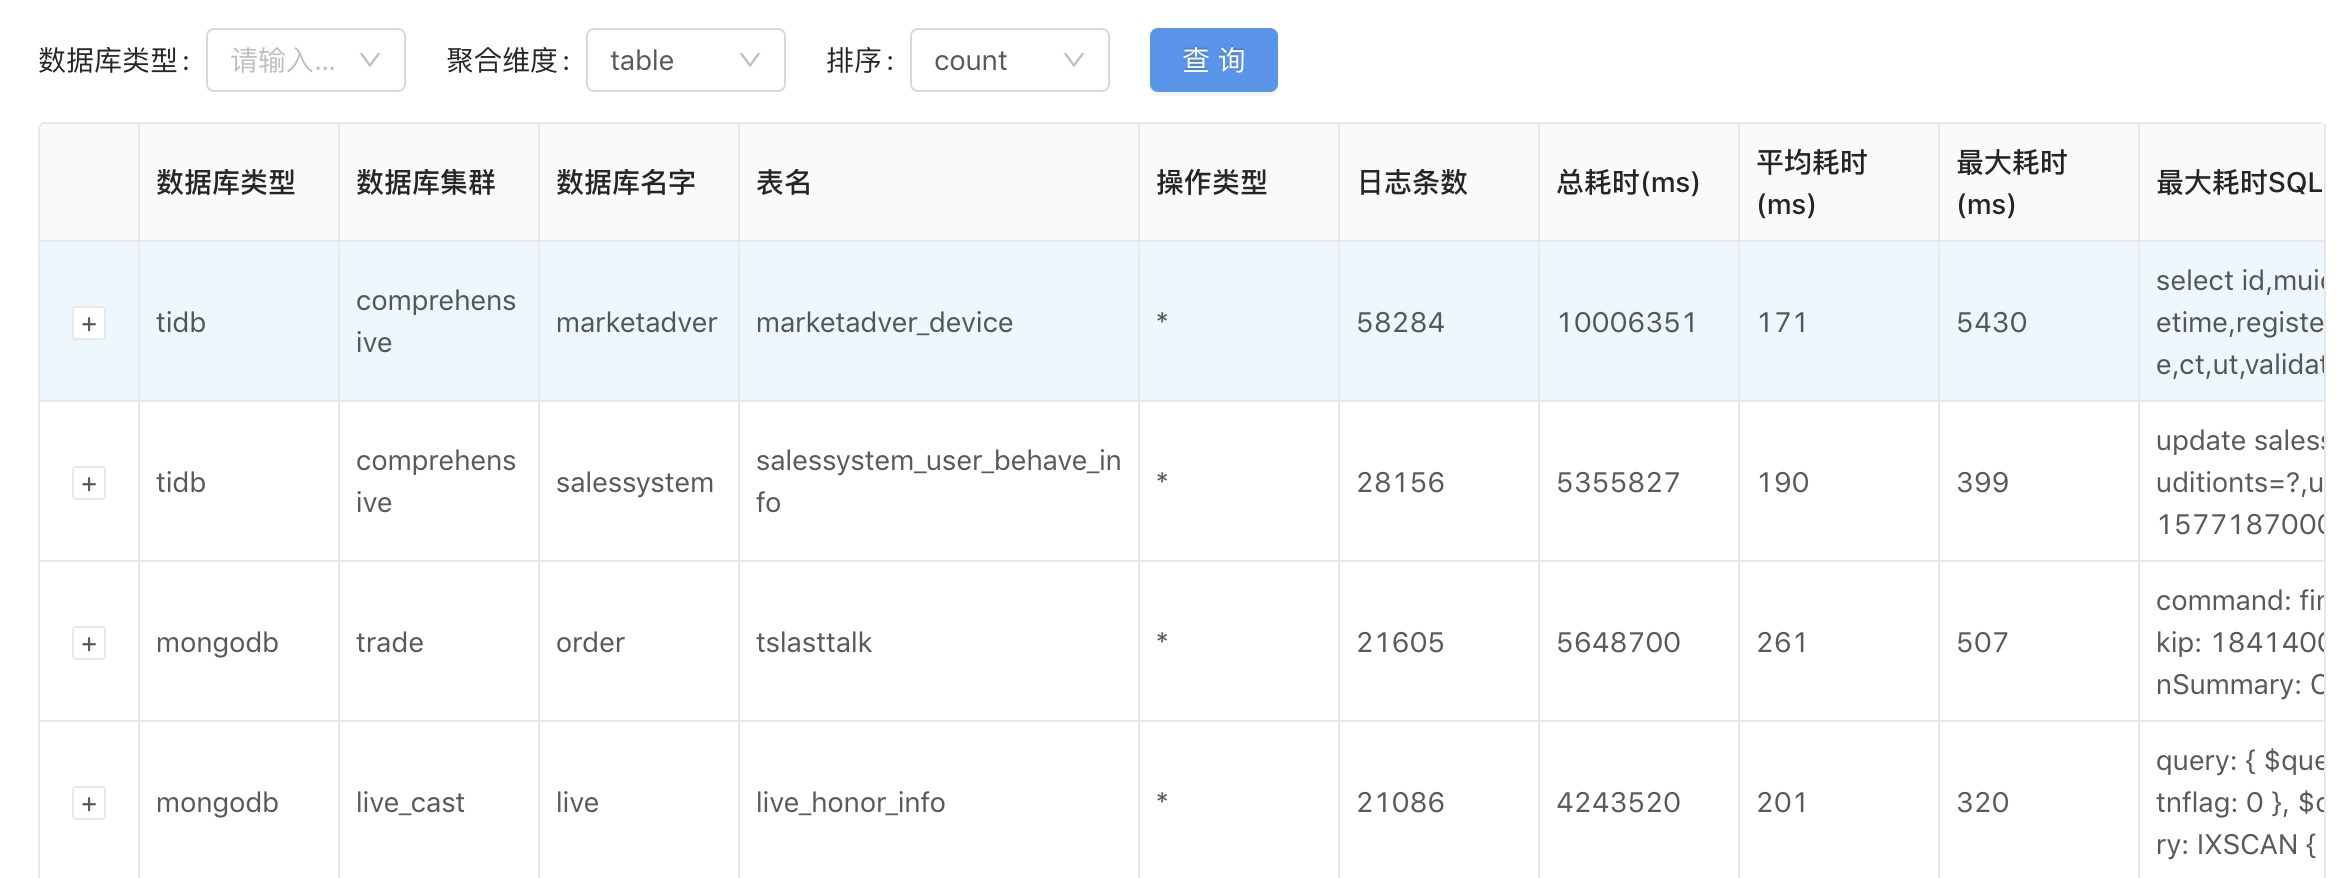This screenshot has width=2342, height=878.
Task: Expand the live_honor_info row
Action: click(89, 803)
